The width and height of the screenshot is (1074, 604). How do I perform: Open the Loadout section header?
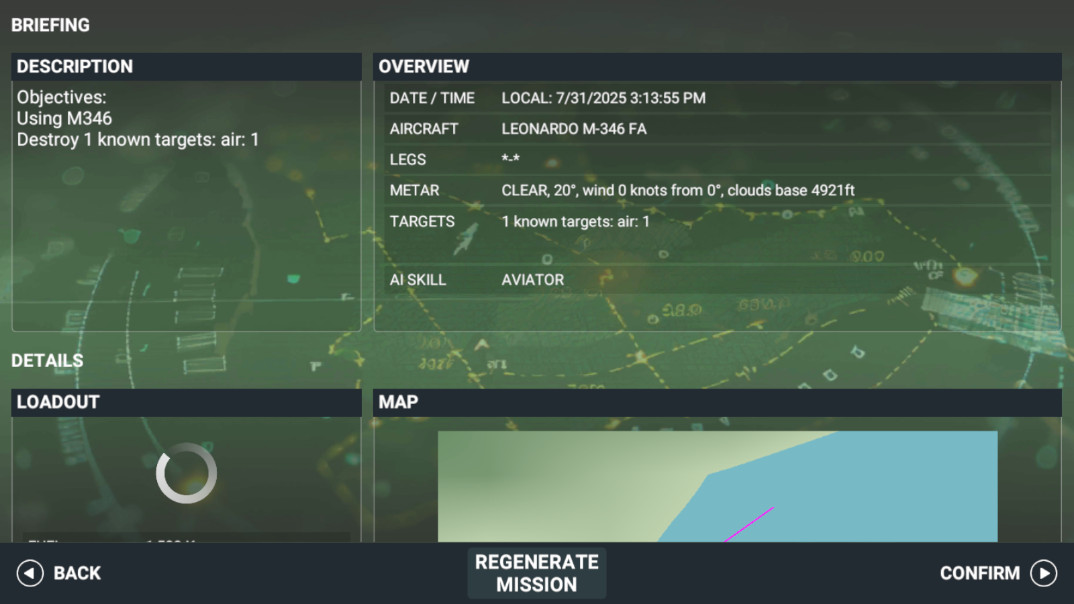pos(186,402)
